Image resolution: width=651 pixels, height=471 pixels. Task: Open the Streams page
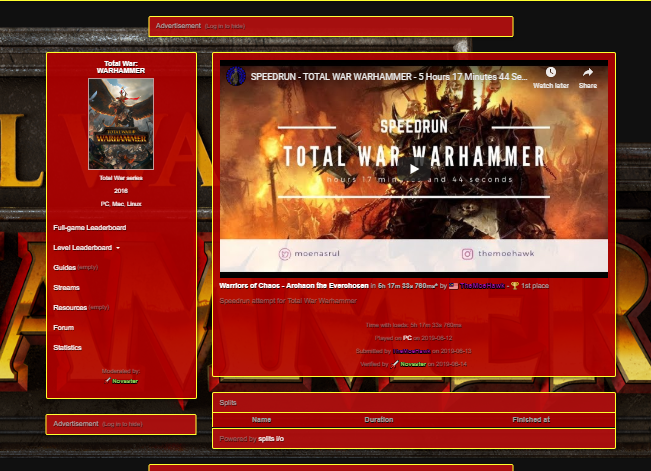(x=66, y=287)
